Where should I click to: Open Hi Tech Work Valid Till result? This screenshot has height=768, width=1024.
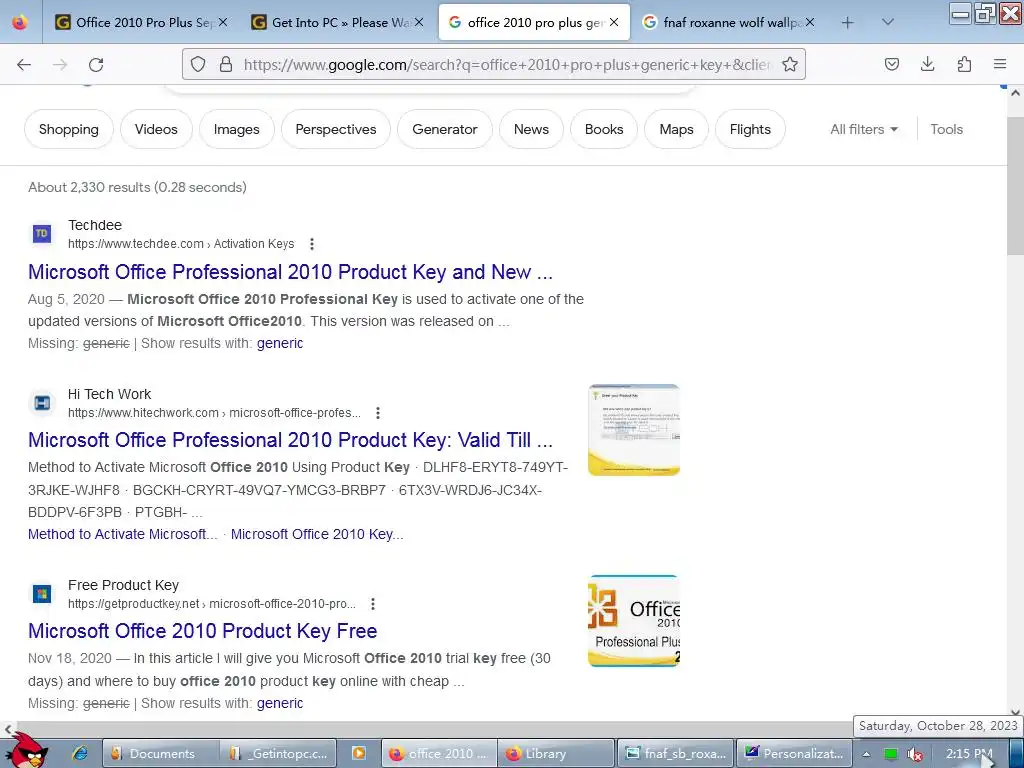290,440
